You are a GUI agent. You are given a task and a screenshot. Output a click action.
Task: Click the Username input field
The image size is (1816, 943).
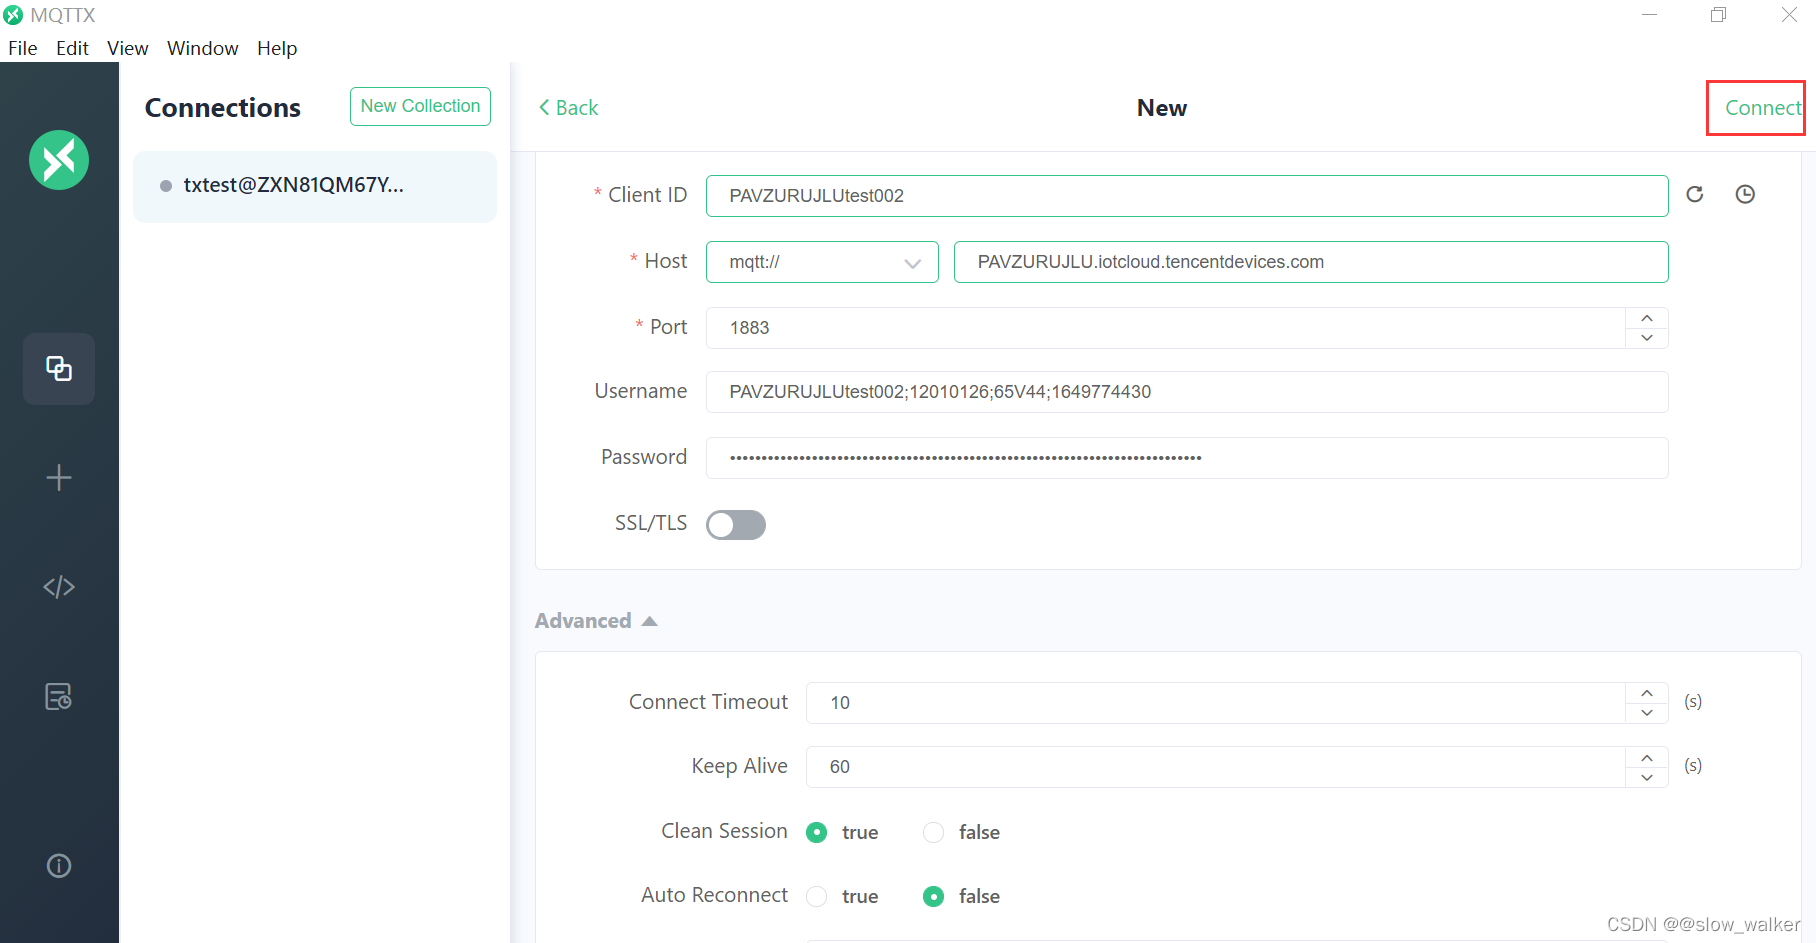1187,392
